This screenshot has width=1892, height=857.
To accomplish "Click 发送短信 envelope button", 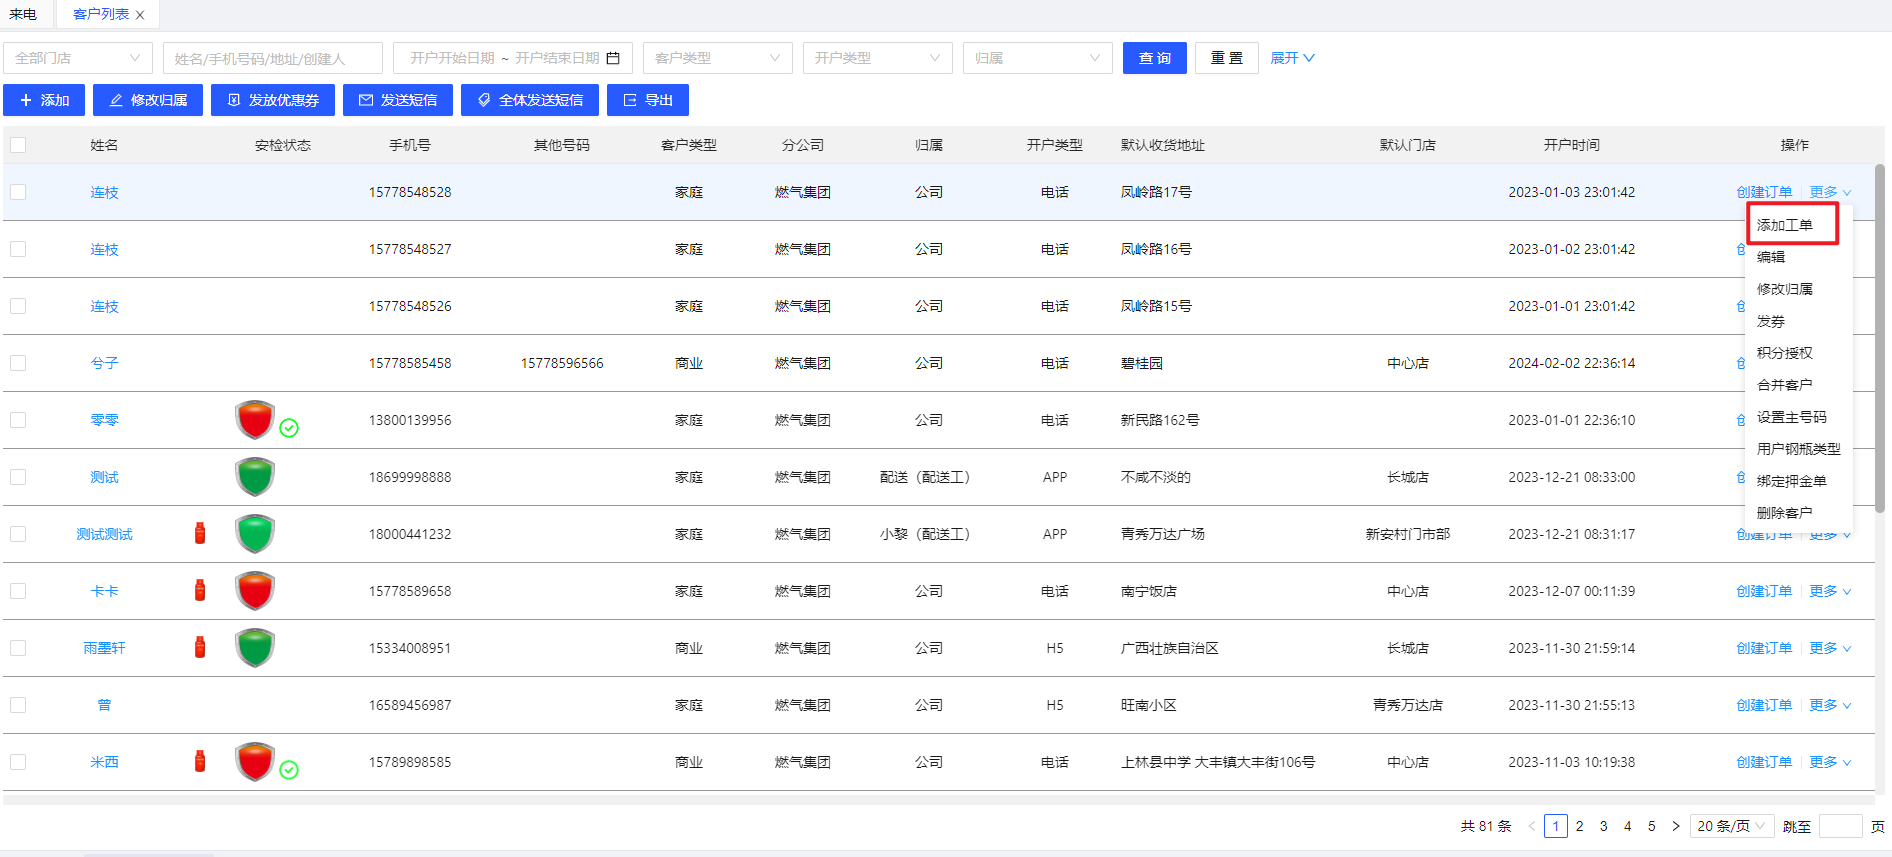I will (398, 100).
